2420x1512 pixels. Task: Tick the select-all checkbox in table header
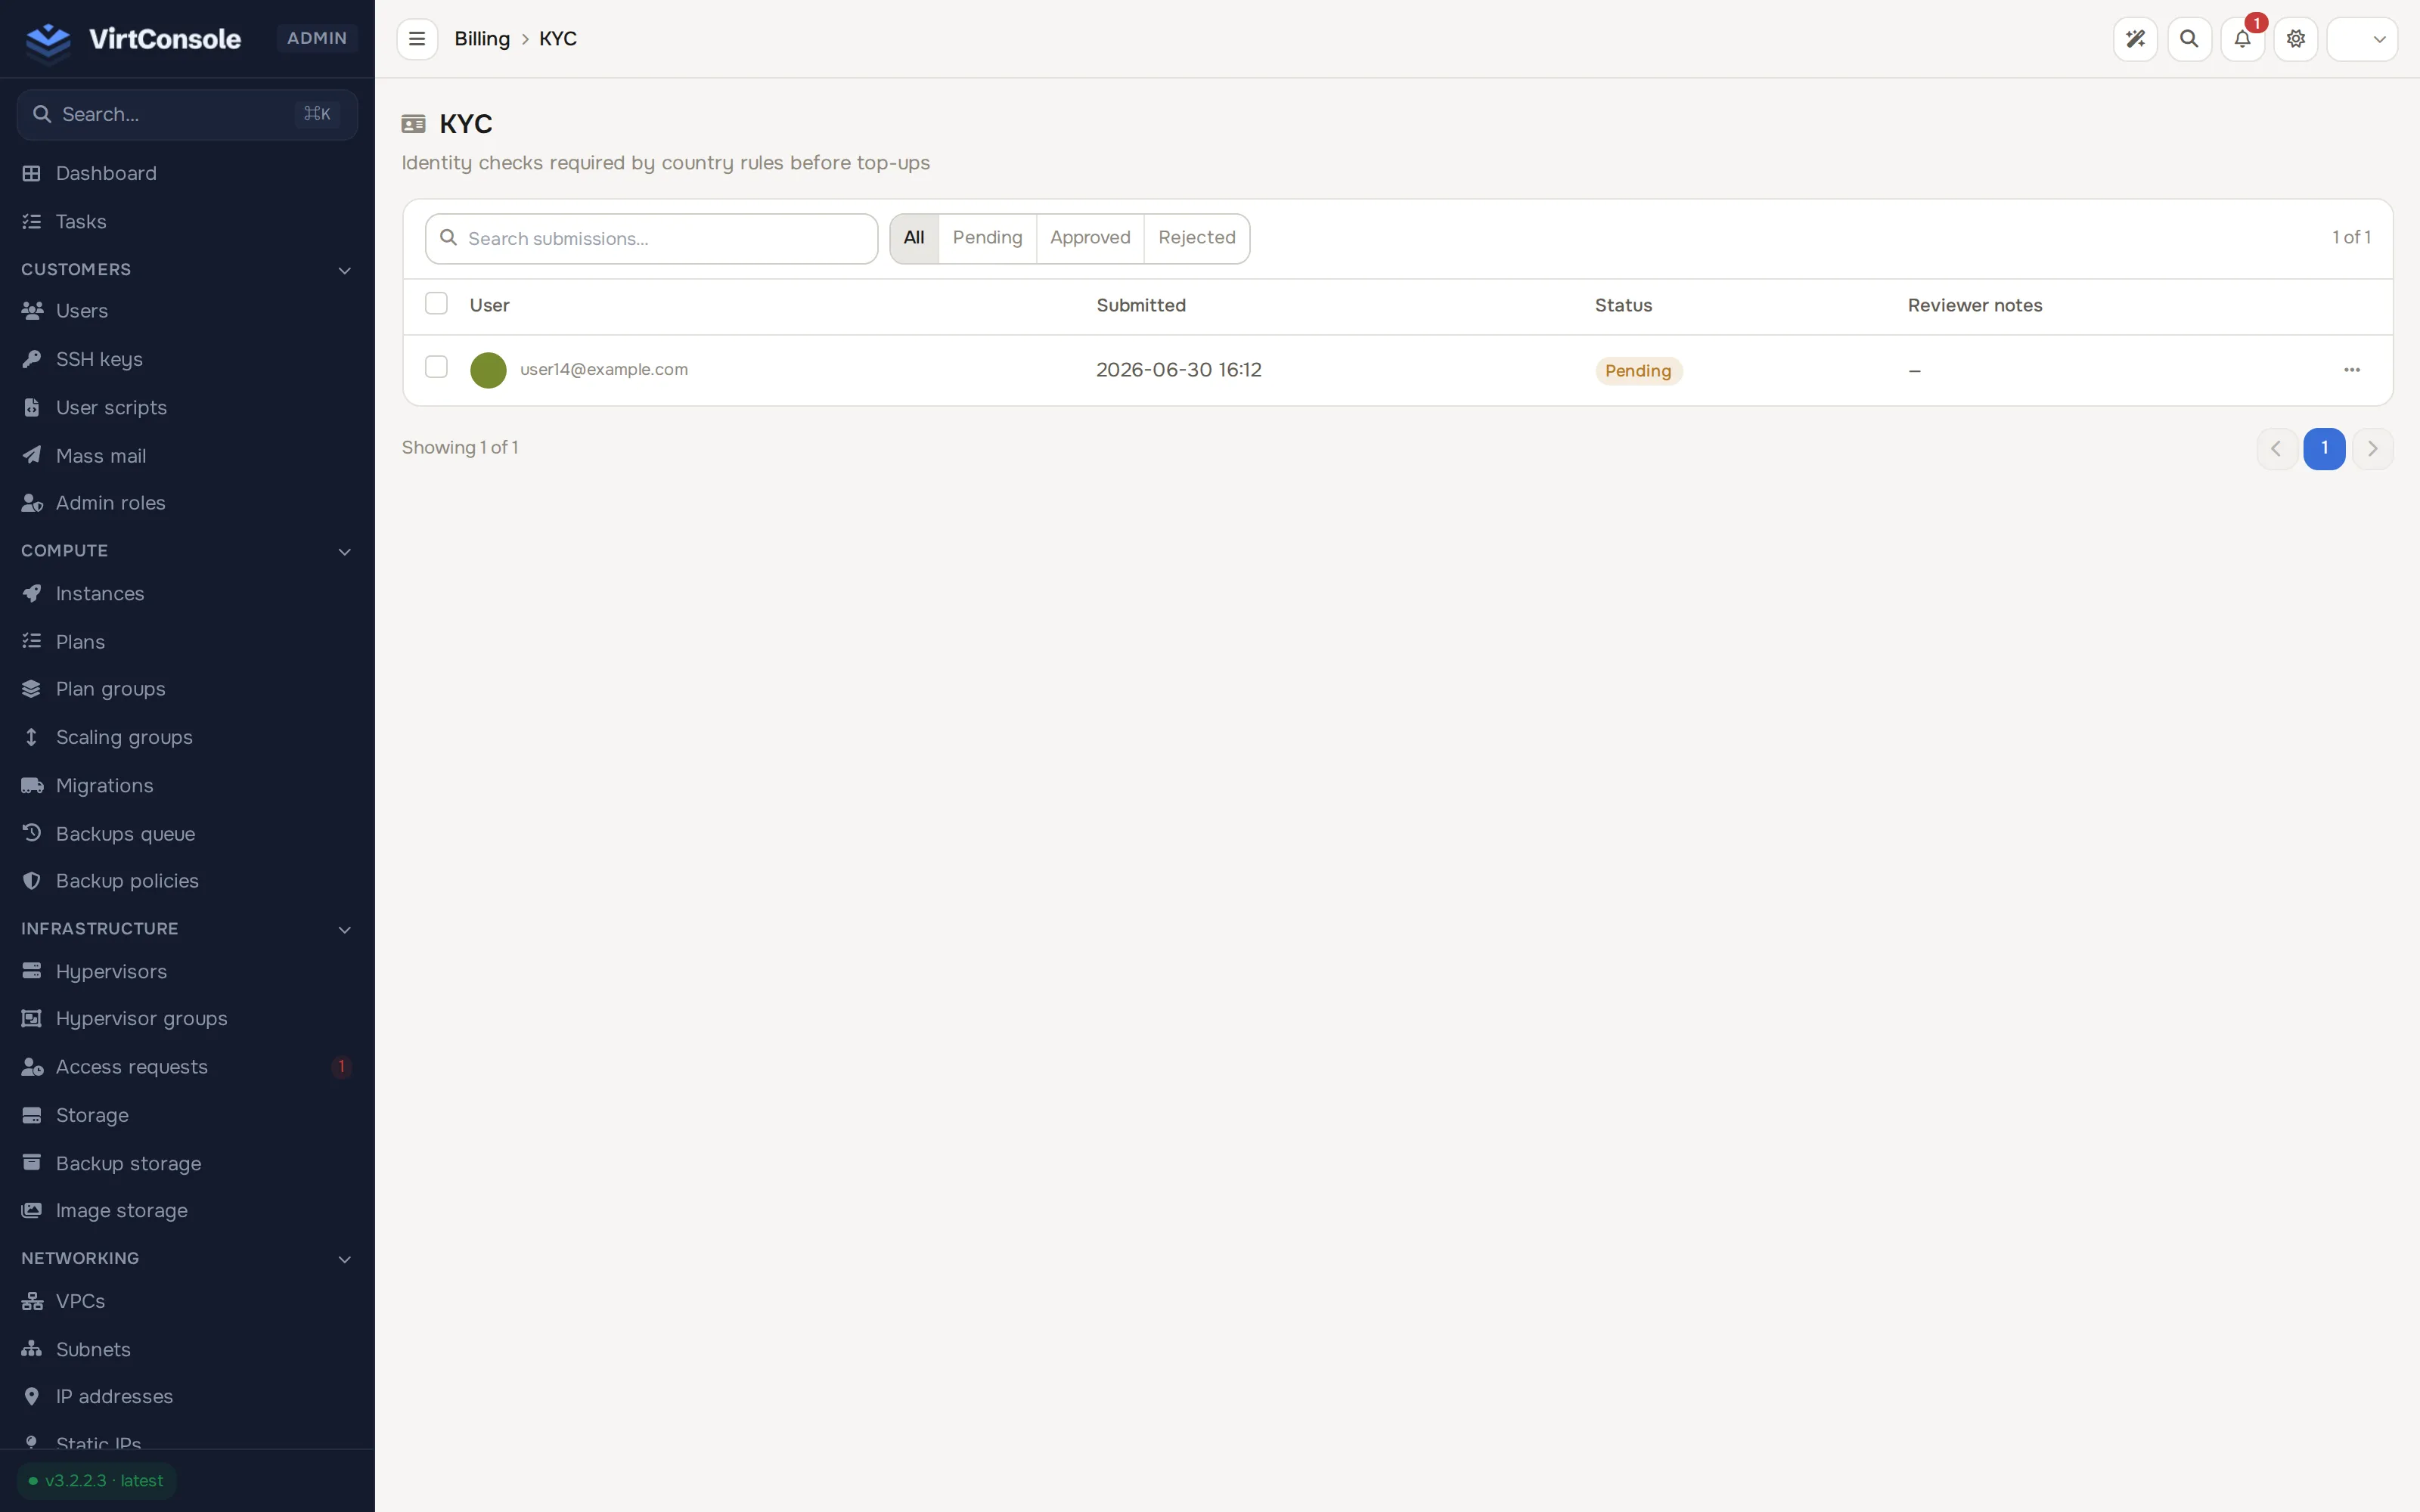[436, 303]
